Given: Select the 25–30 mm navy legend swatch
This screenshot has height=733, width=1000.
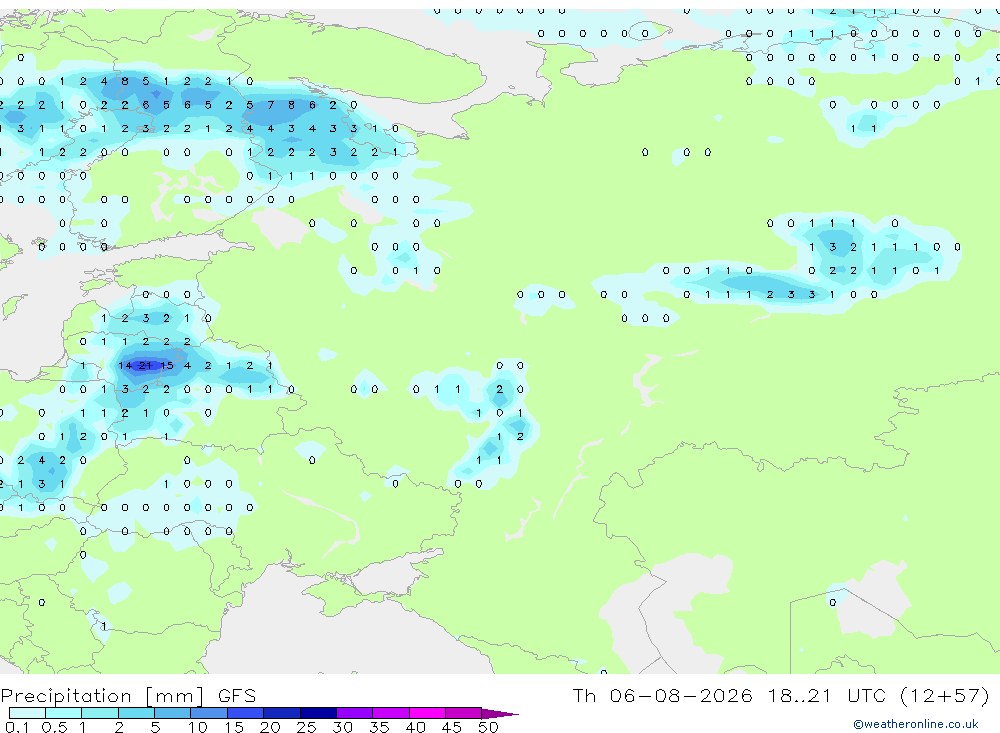Looking at the screenshot, I should click(318, 713).
